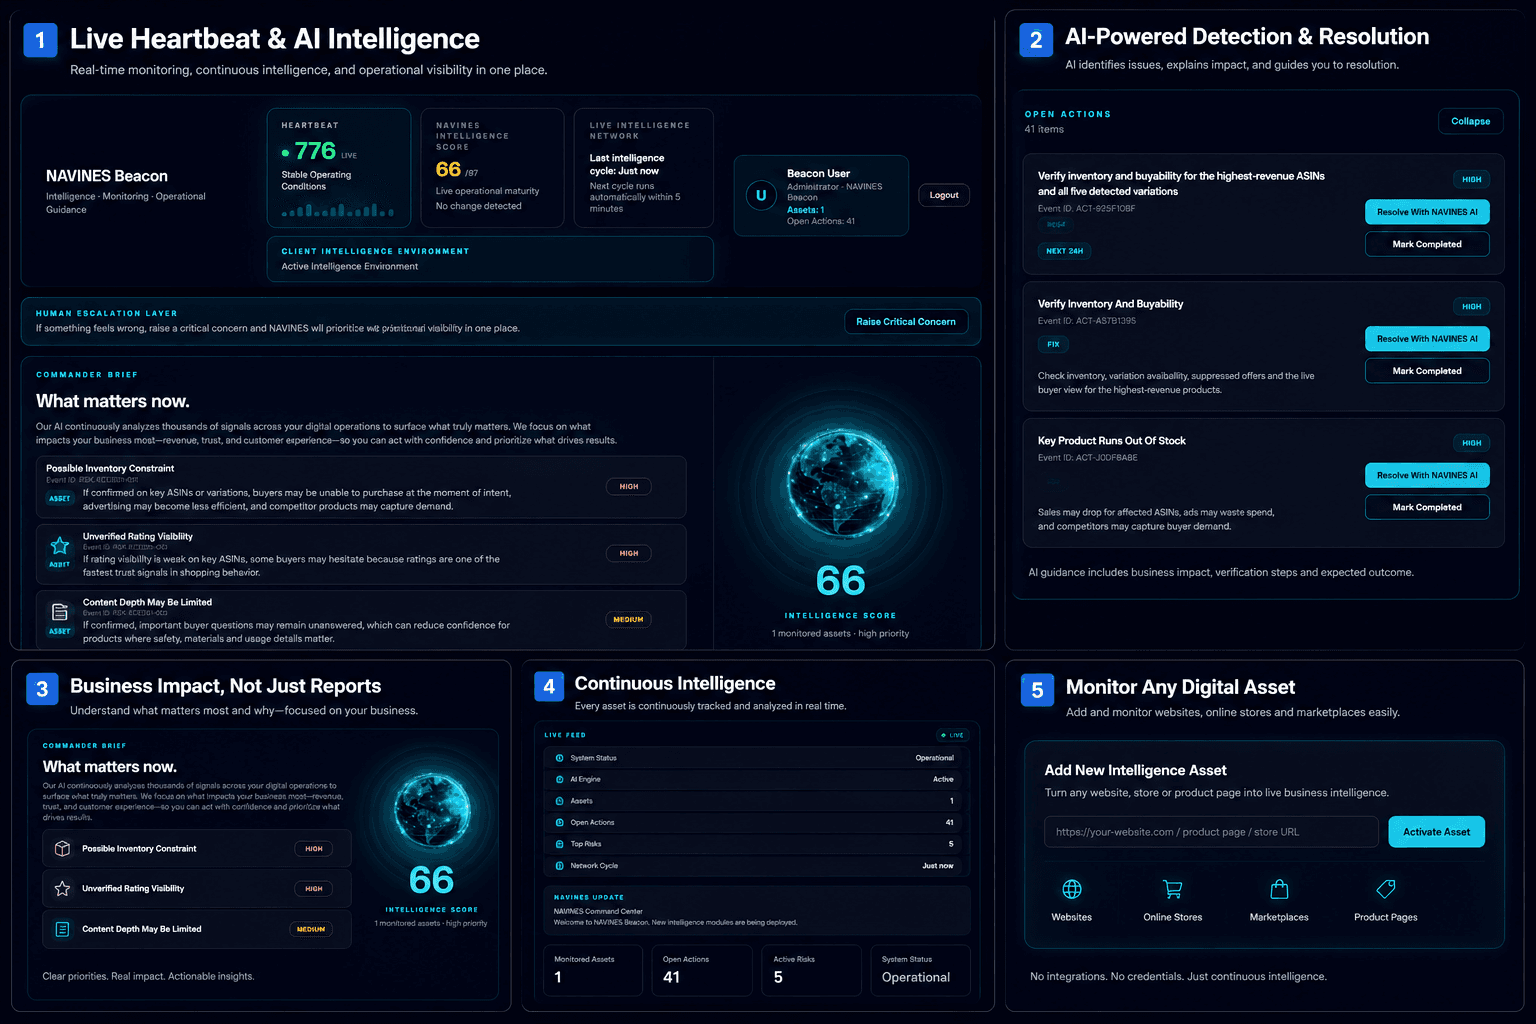Click the FIX tag under Verify Inventory And Buyability
Viewport: 1536px width, 1024px height.
[1053, 344]
